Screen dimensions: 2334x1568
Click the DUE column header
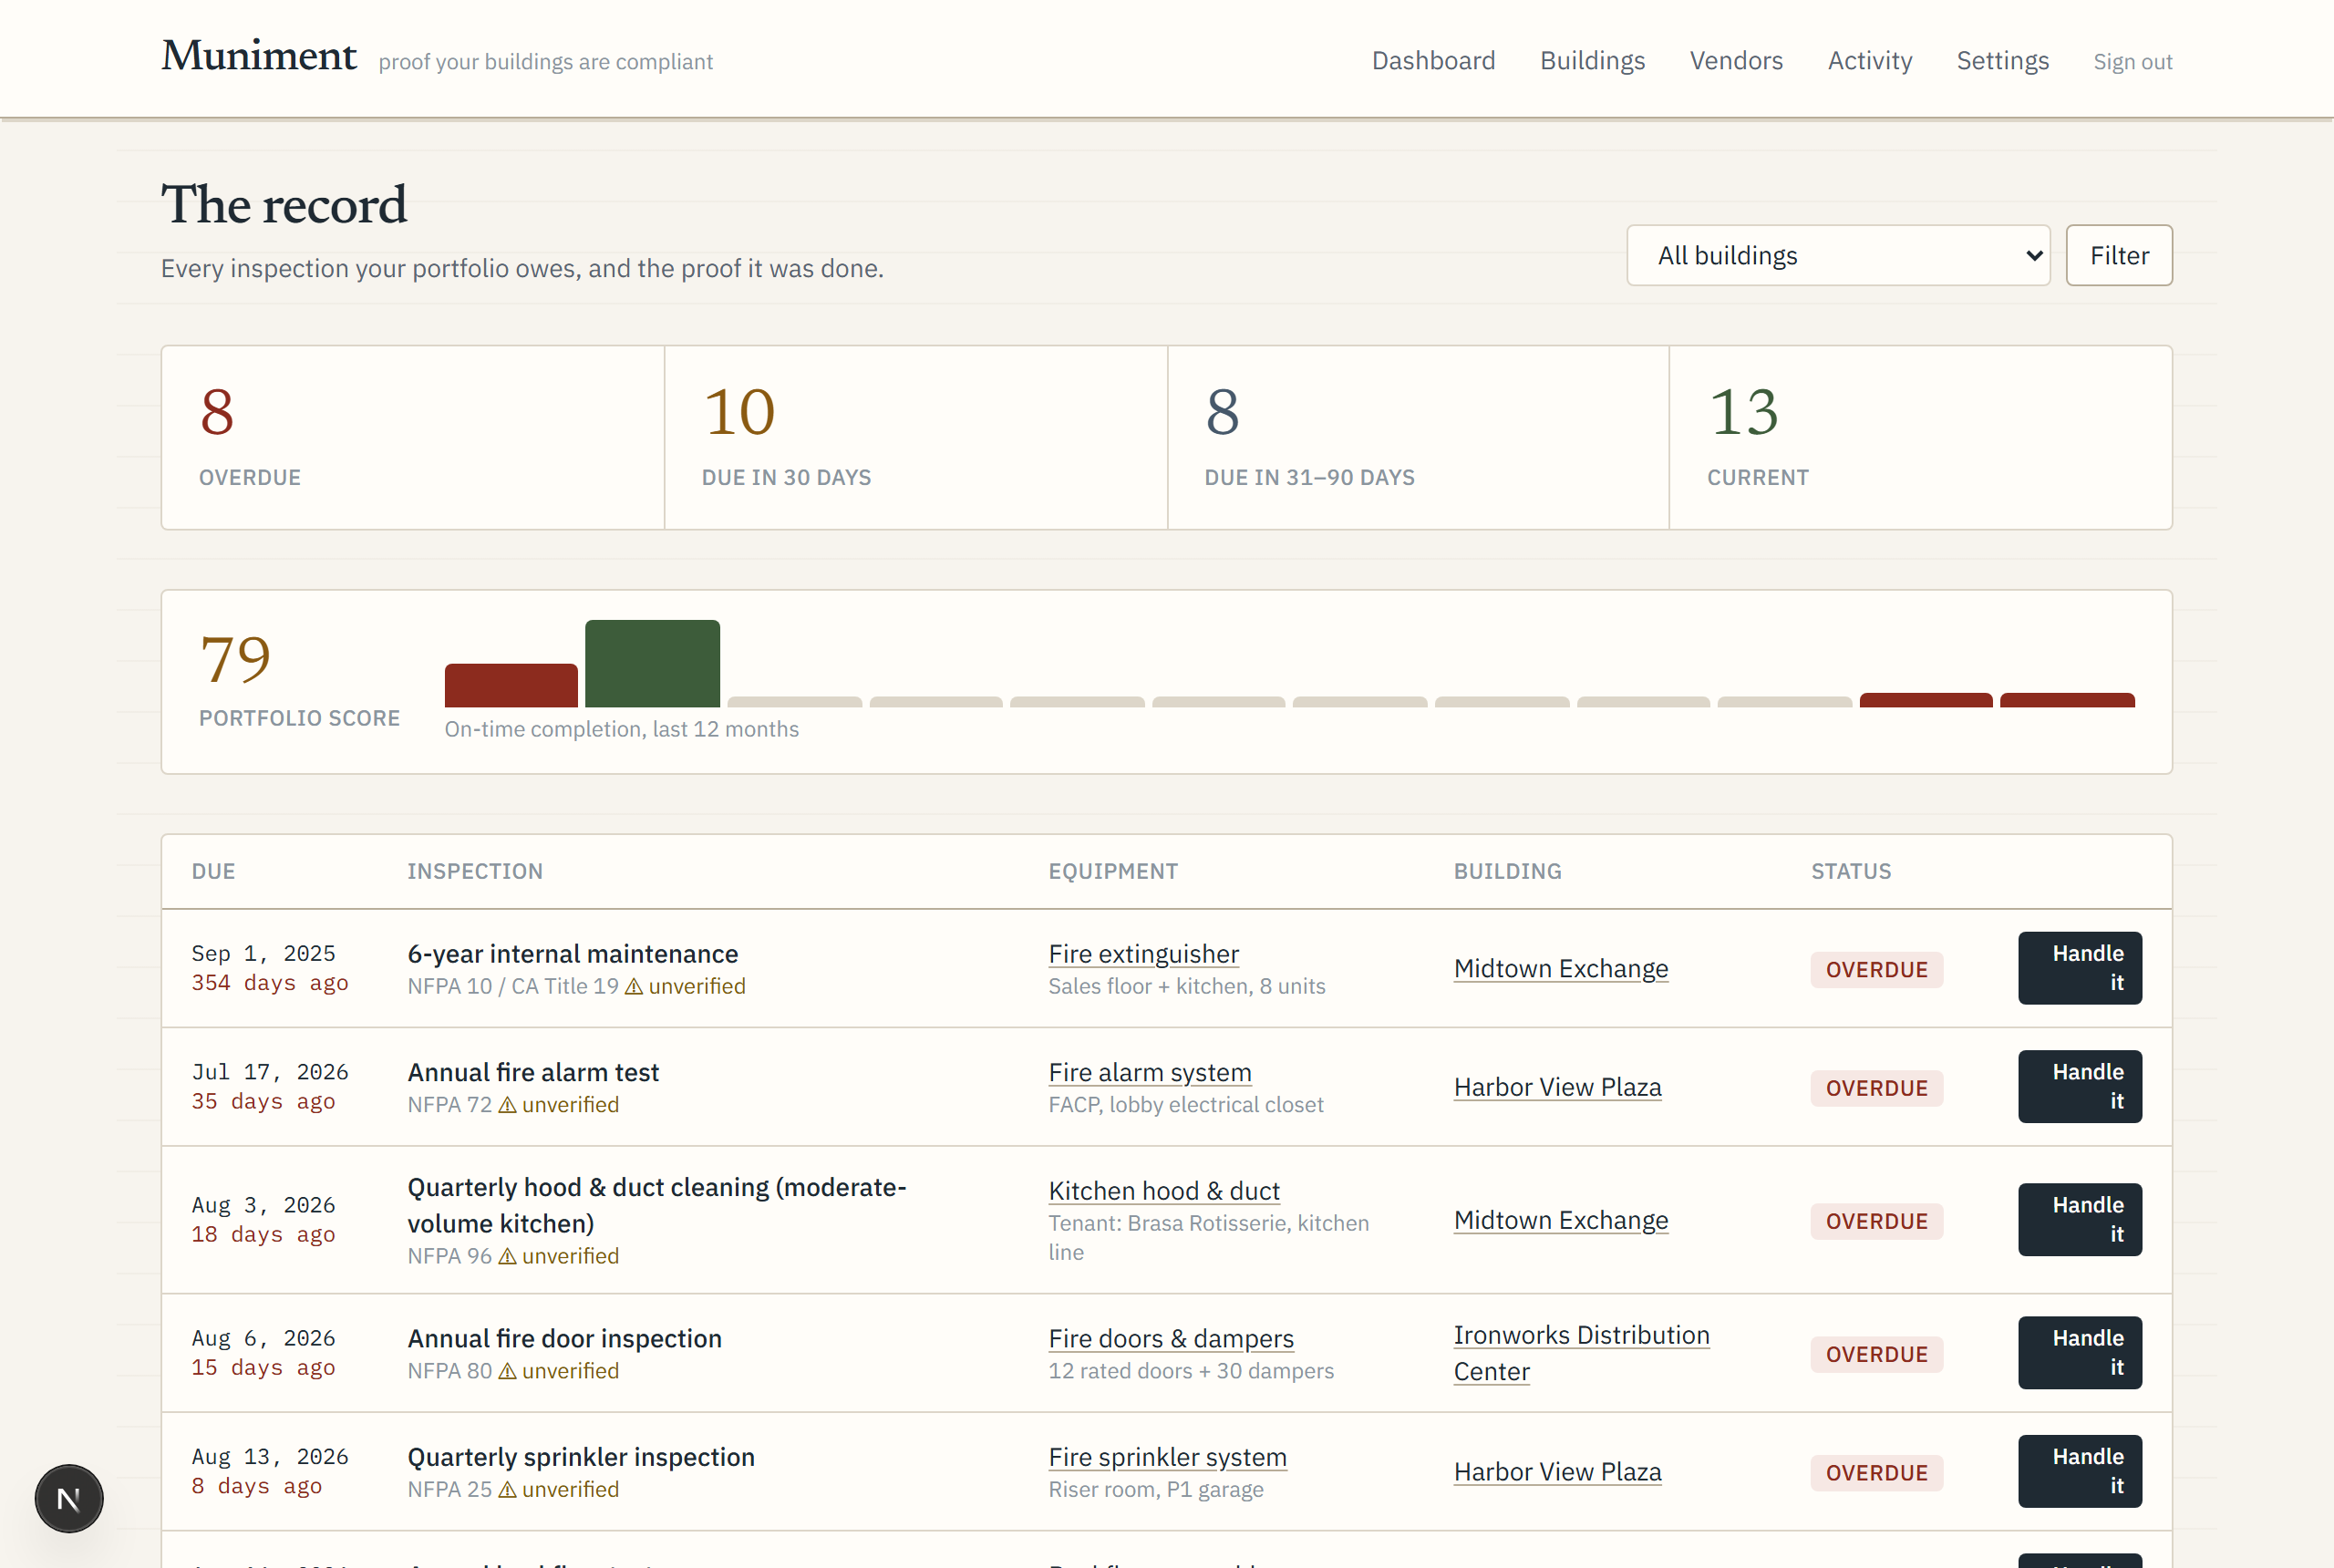click(x=213, y=871)
